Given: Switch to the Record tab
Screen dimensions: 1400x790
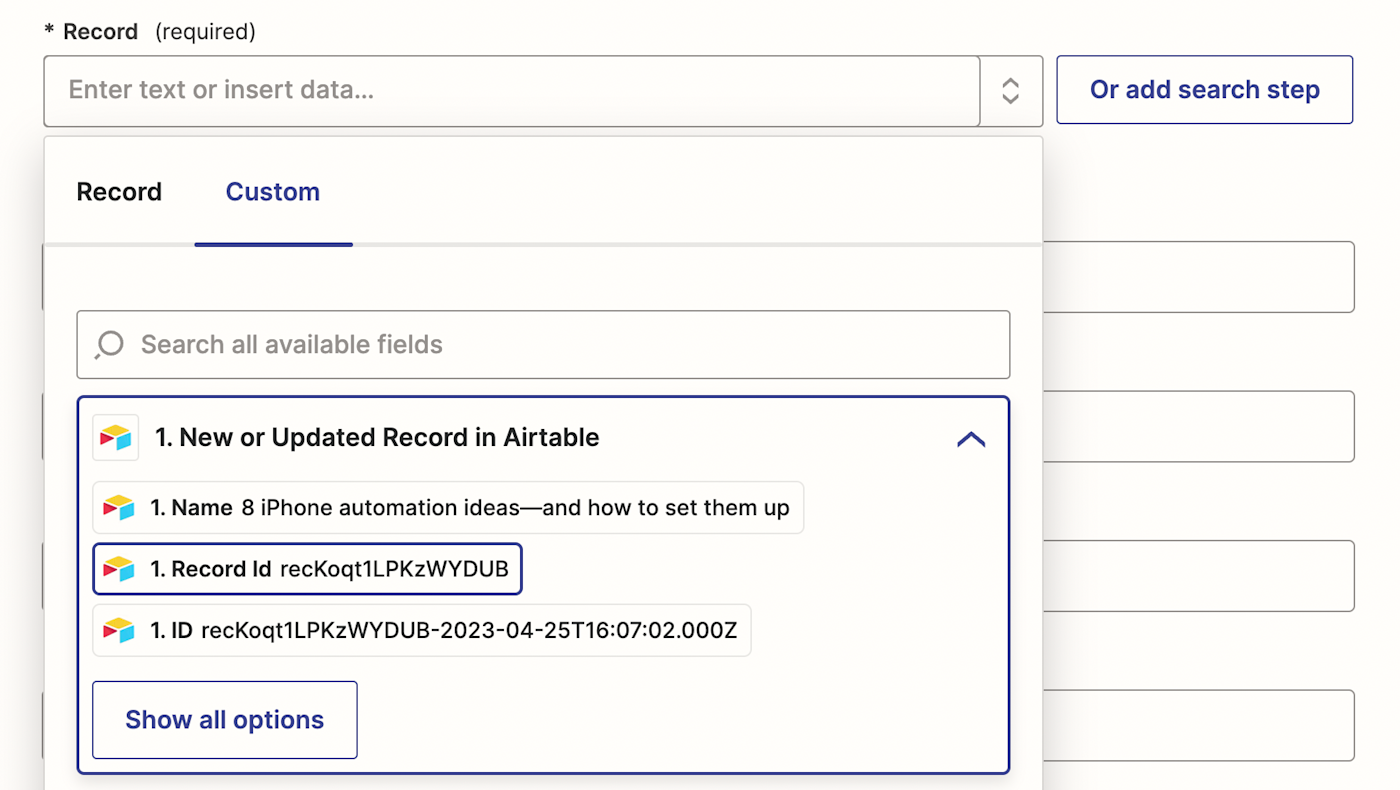Looking at the screenshot, I should click(119, 192).
